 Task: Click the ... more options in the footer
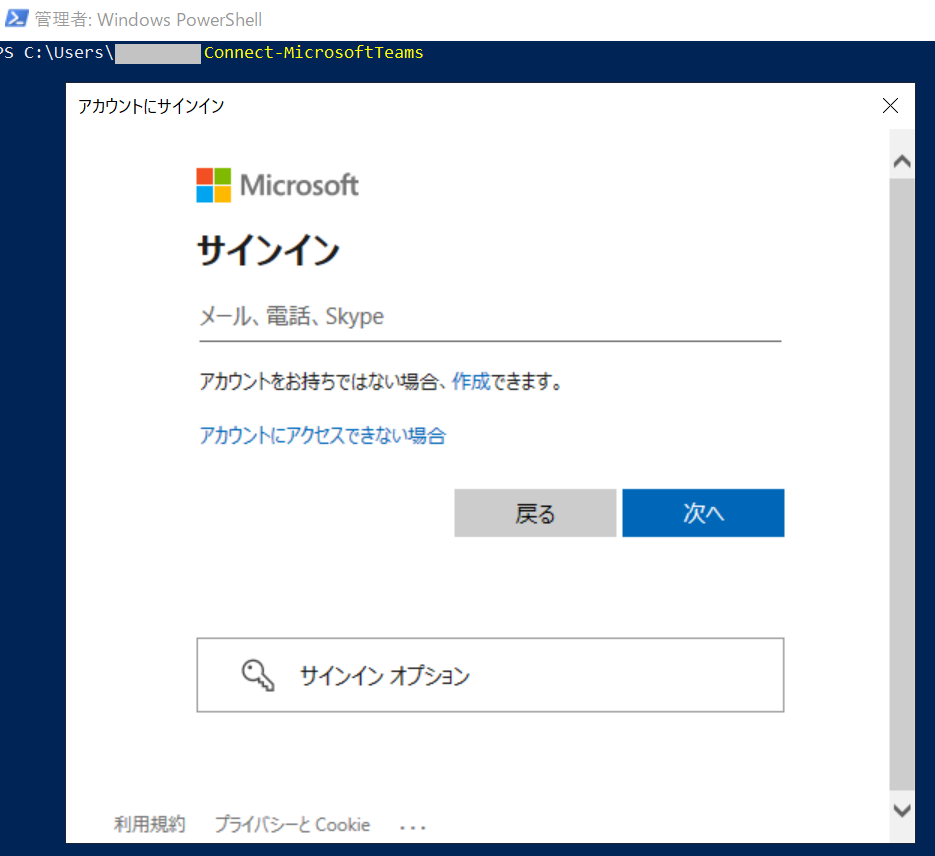[x=413, y=827]
